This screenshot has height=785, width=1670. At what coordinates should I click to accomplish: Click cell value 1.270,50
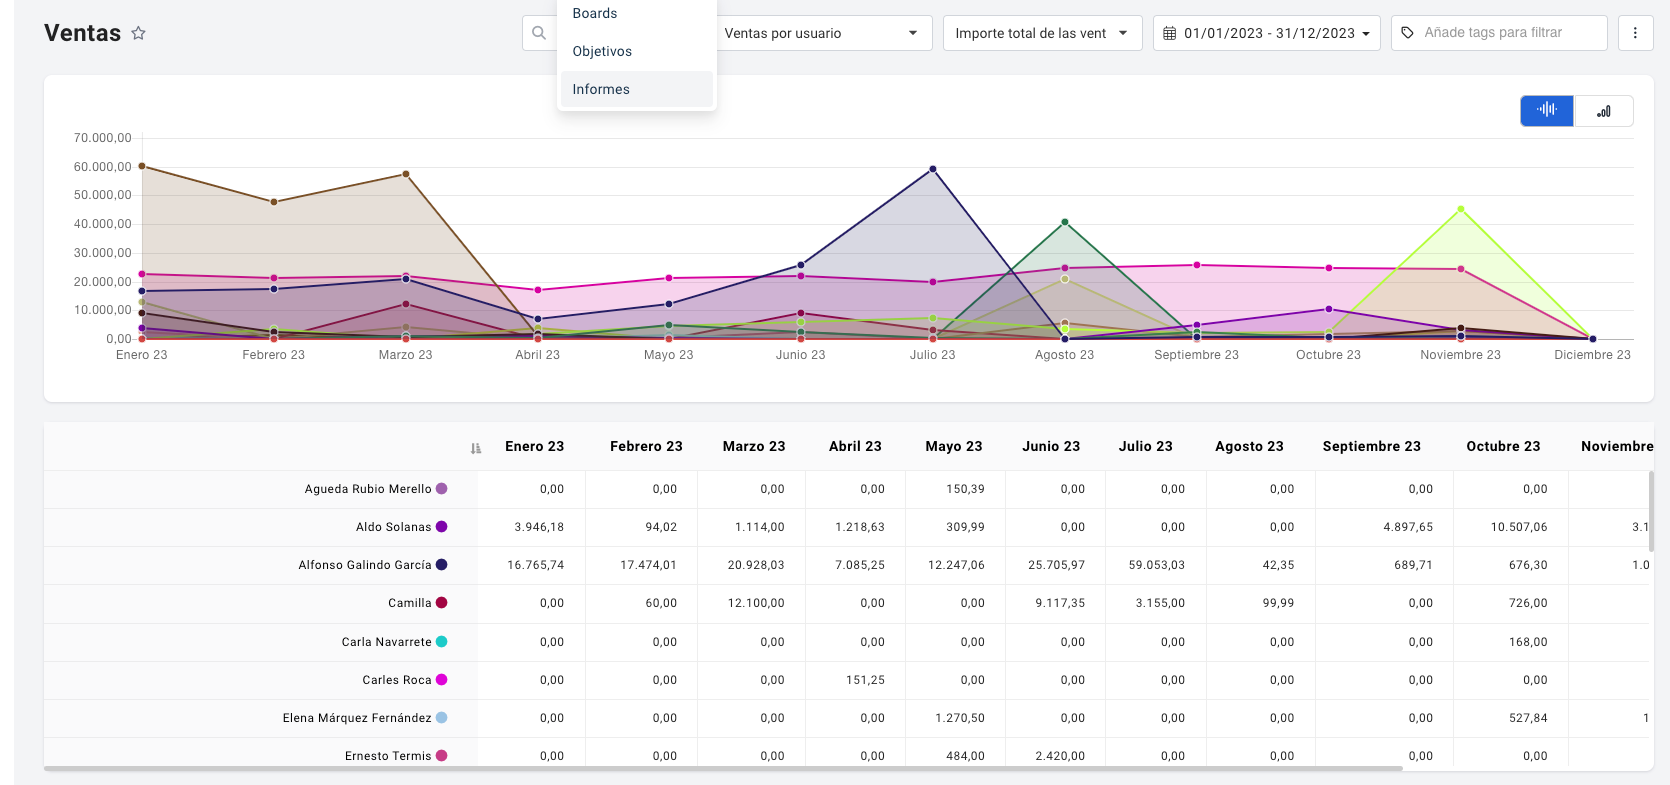coord(960,718)
